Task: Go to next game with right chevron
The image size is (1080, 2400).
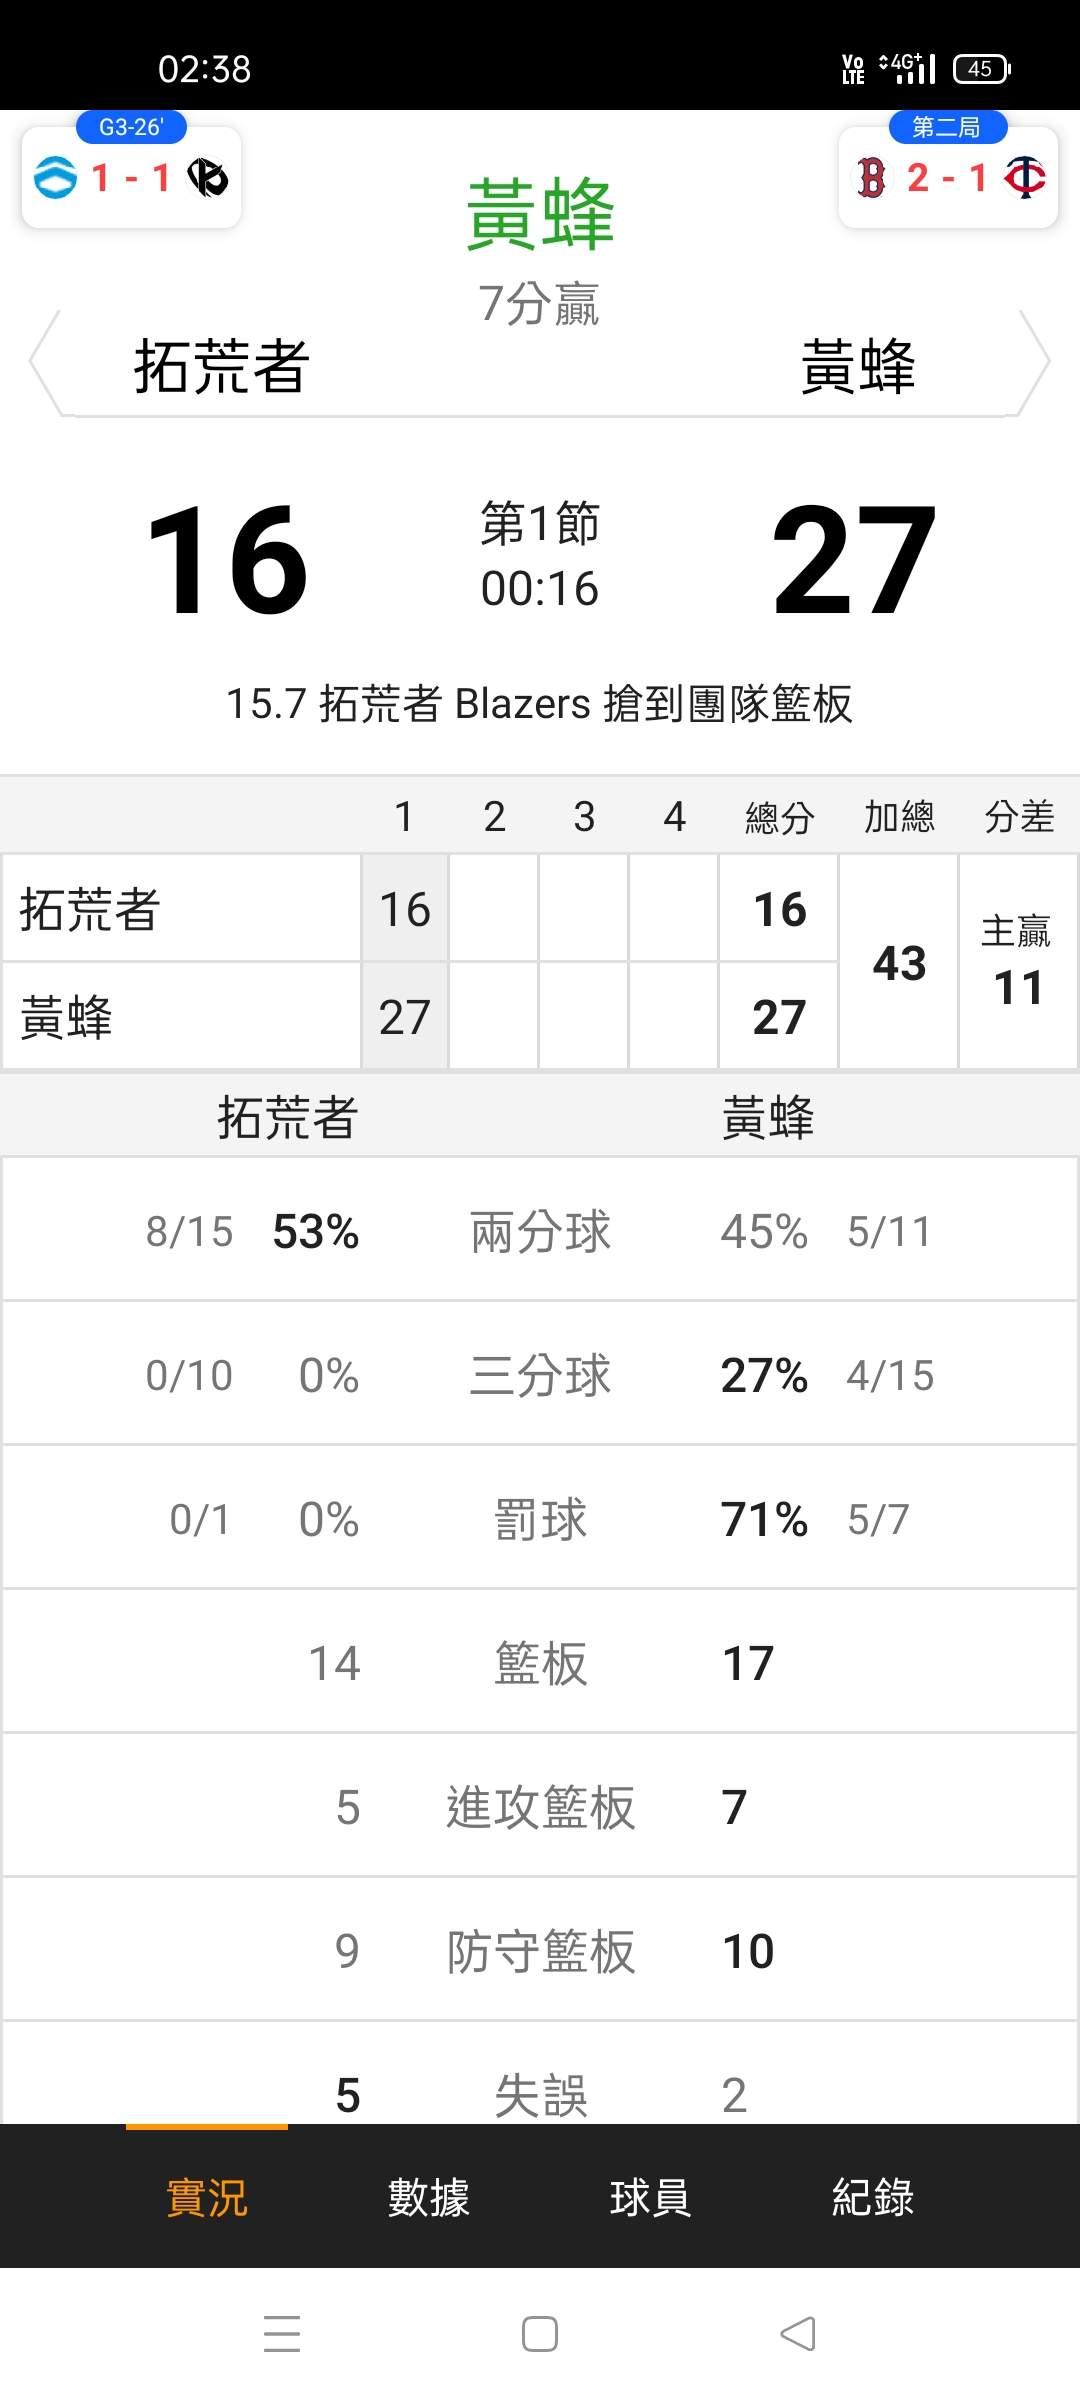Action: [1034, 362]
